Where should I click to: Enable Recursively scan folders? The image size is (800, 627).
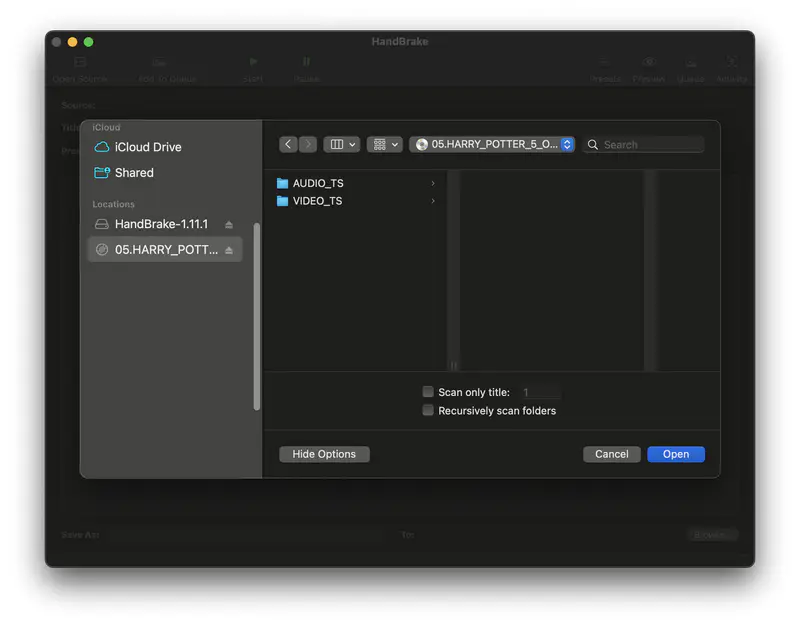[x=428, y=410]
